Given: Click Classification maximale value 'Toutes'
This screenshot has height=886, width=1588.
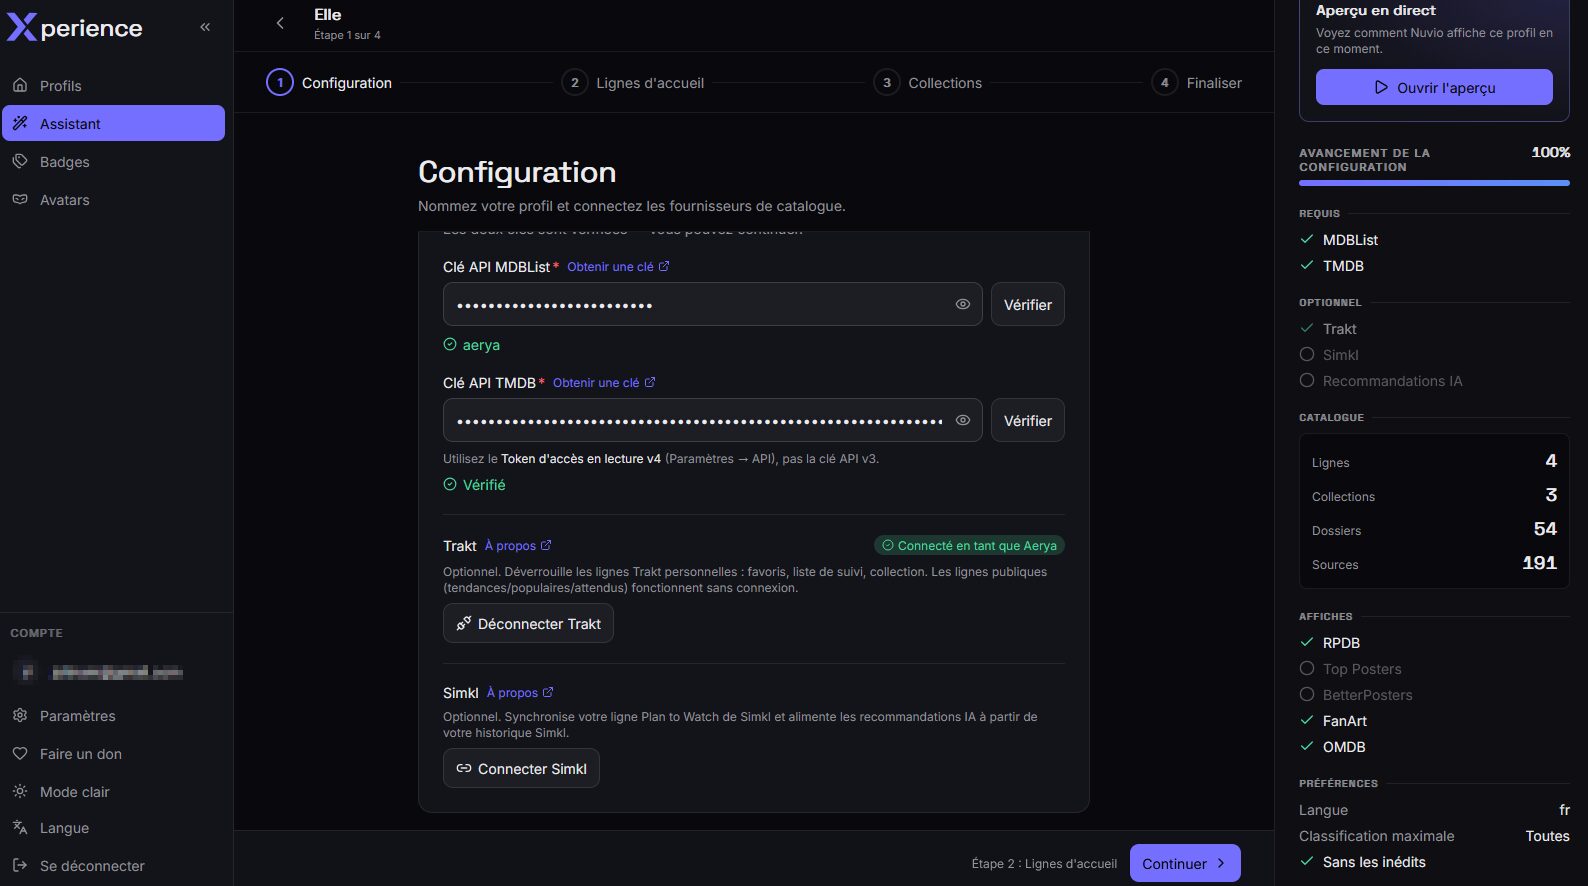Looking at the screenshot, I should tap(1548, 836).
